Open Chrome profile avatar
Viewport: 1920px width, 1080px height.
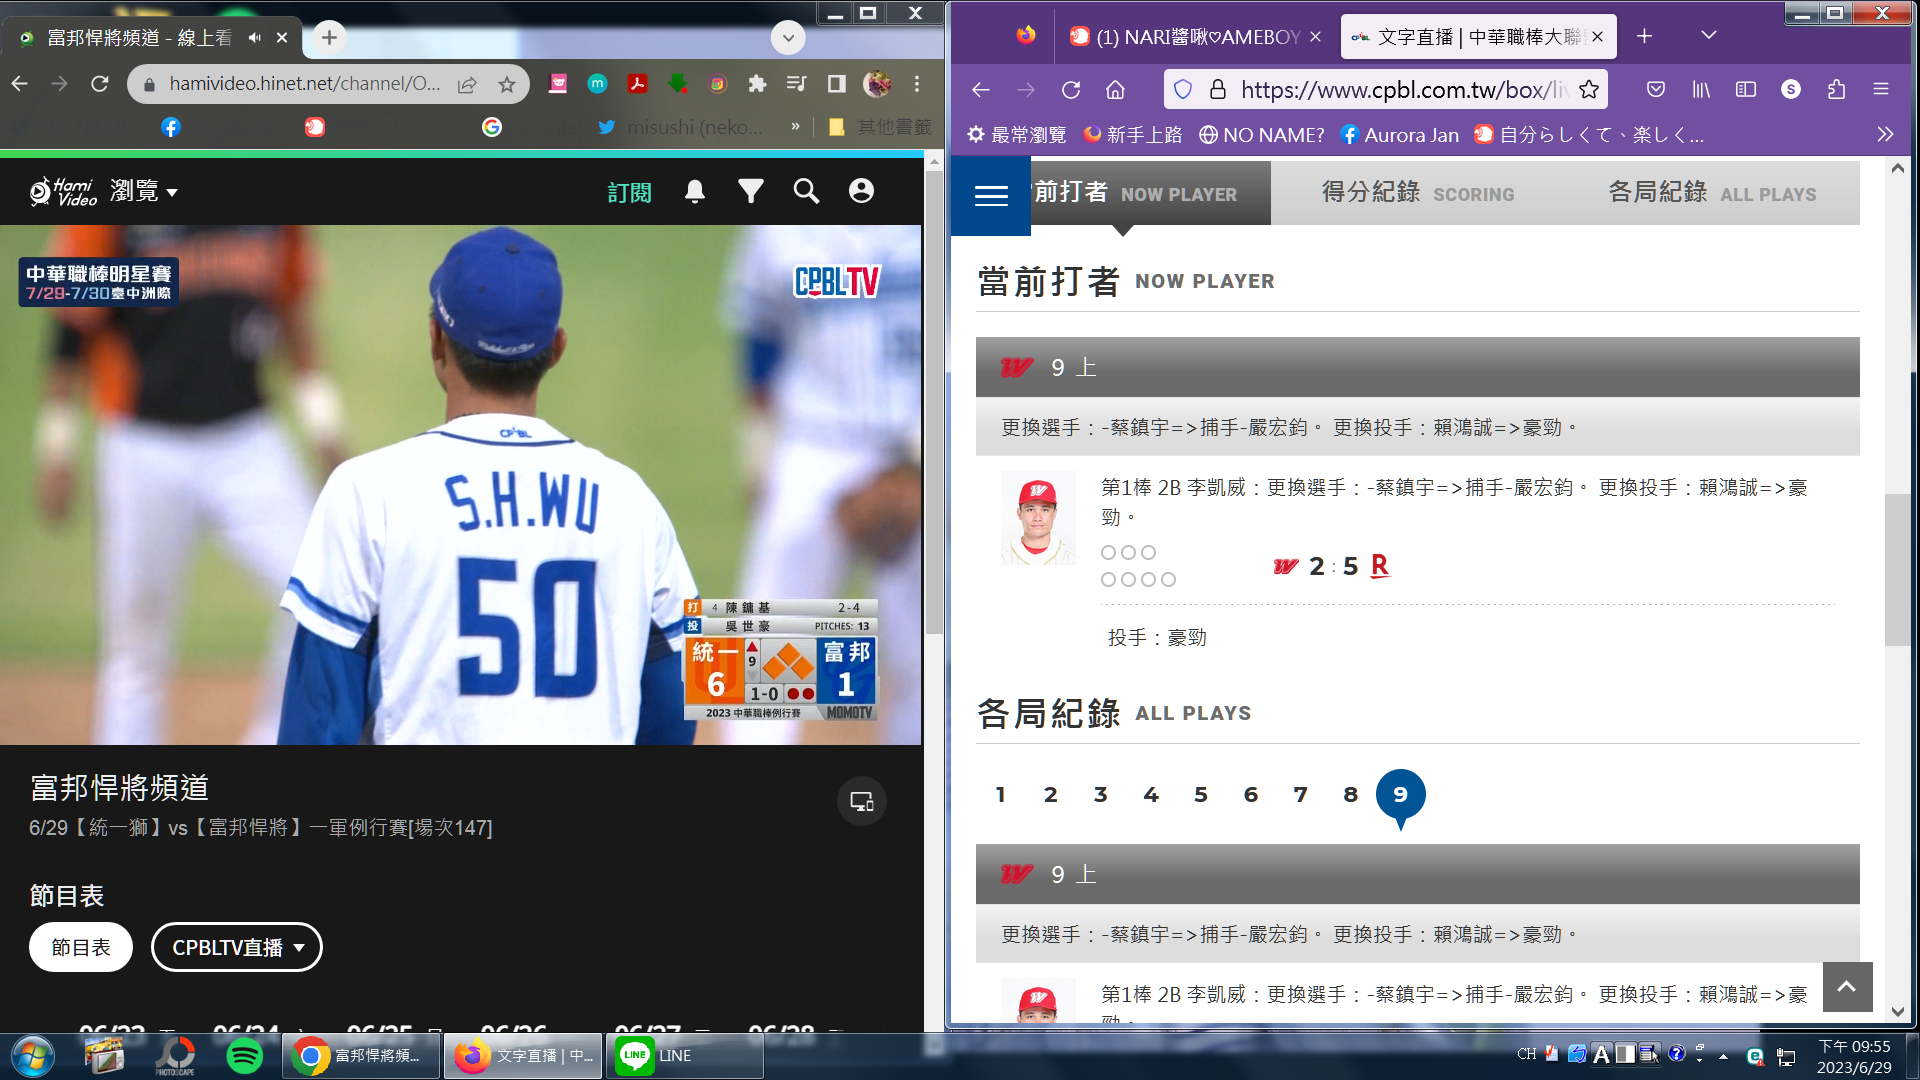(877, 84)
